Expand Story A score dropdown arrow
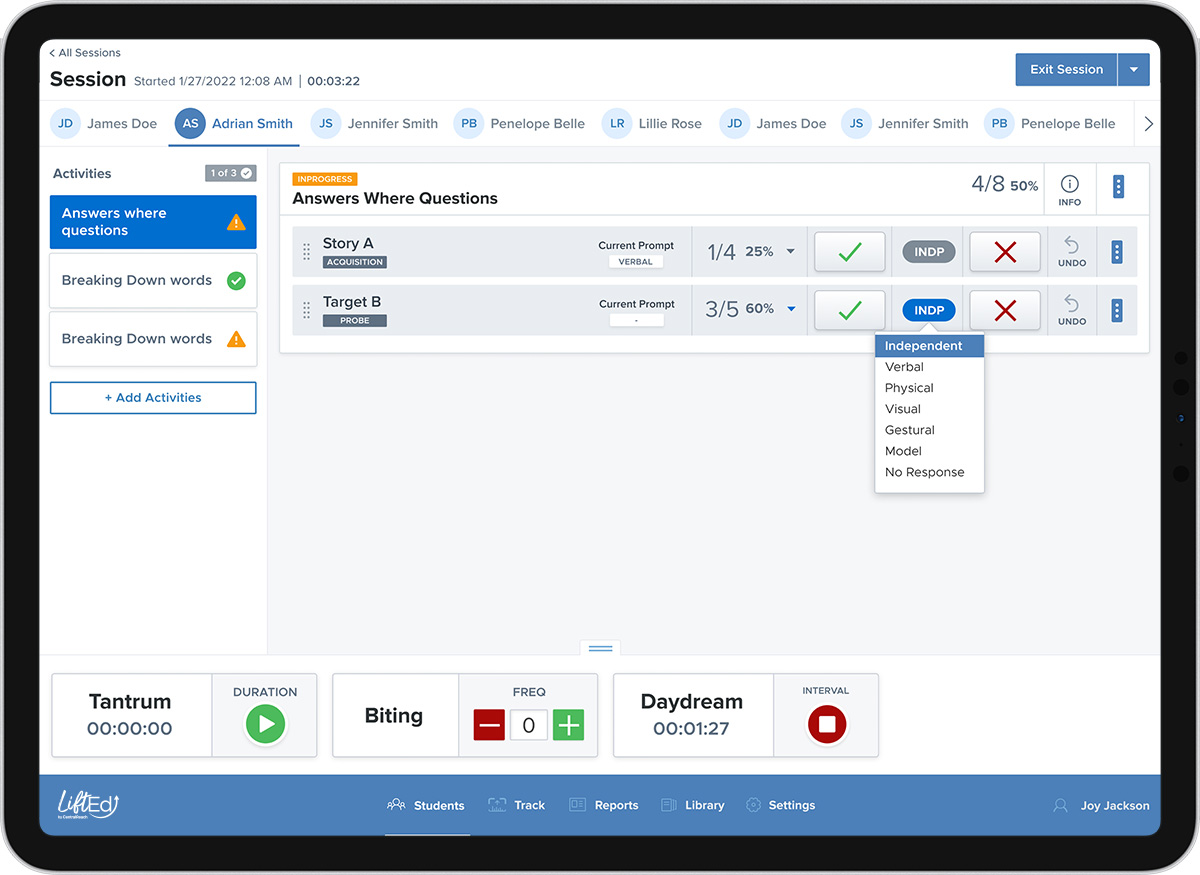Screen dimensions: 1200x875 coord(790,252)
